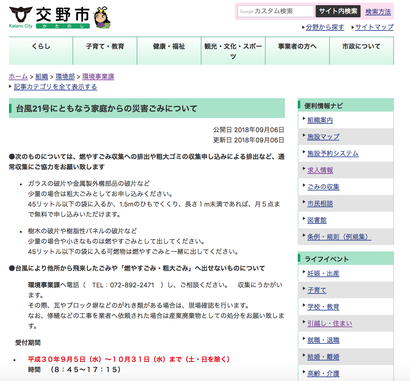Open 結婚・離婚 life event link
Image resolution: width=410 pixels, height=381 pixels.
[x=323, y=357]
